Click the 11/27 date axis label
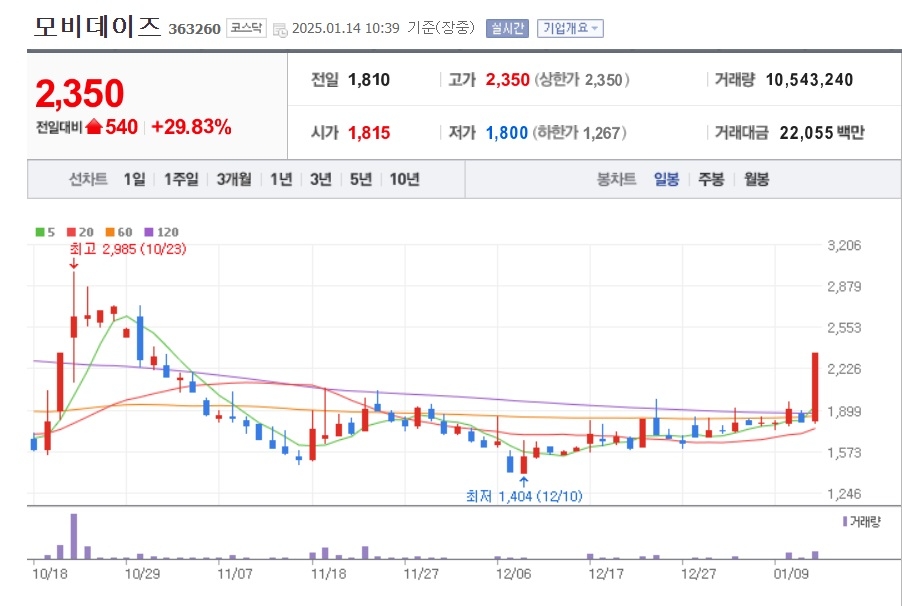The width and height of the screenshot is (902, 606). (x=421, y=574)
